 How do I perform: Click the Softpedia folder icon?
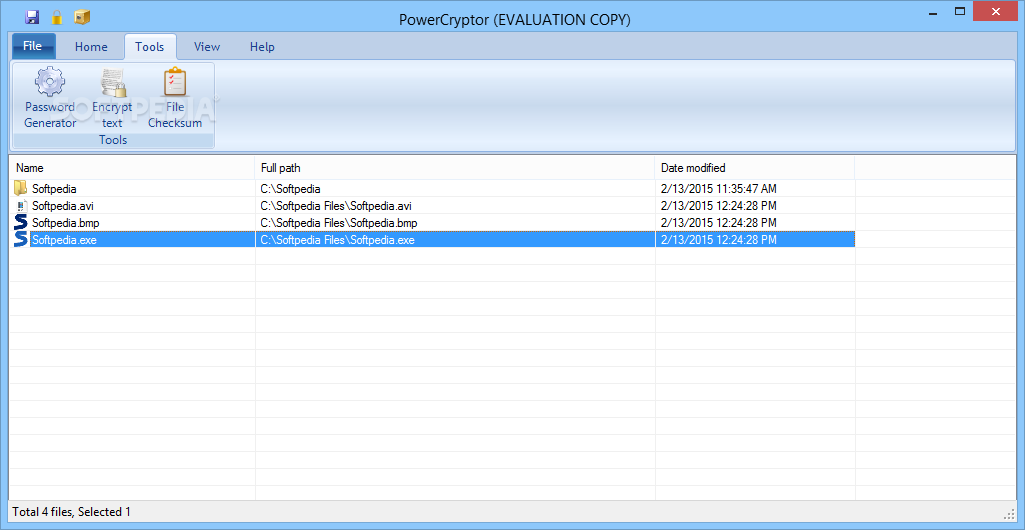pos(20,189)
